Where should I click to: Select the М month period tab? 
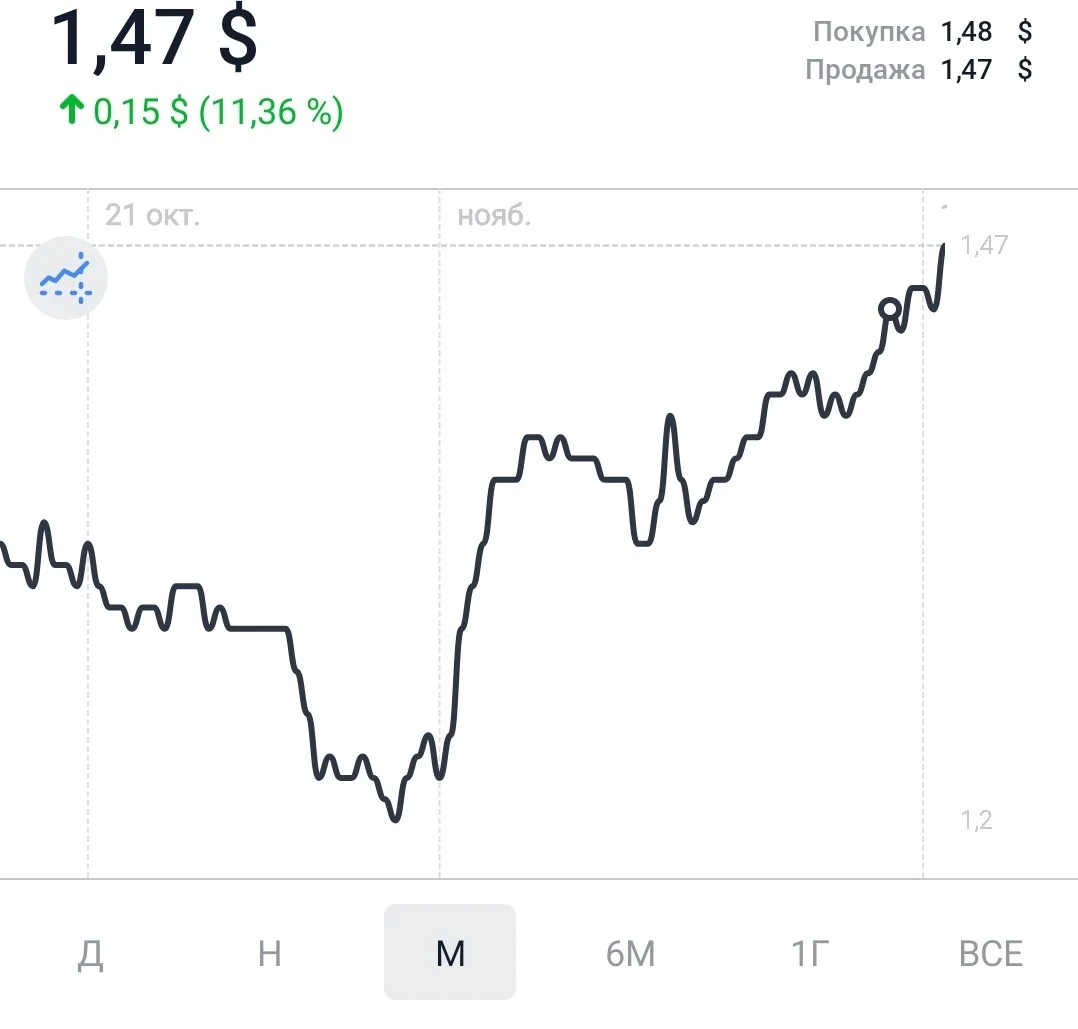coord(450,952)
